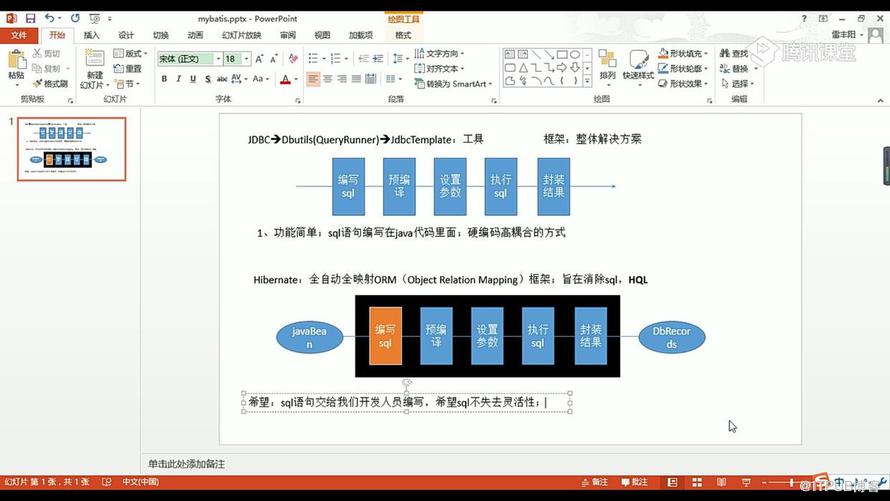Click the 形状填充 shape fill color button

click(x=683, y=53)
